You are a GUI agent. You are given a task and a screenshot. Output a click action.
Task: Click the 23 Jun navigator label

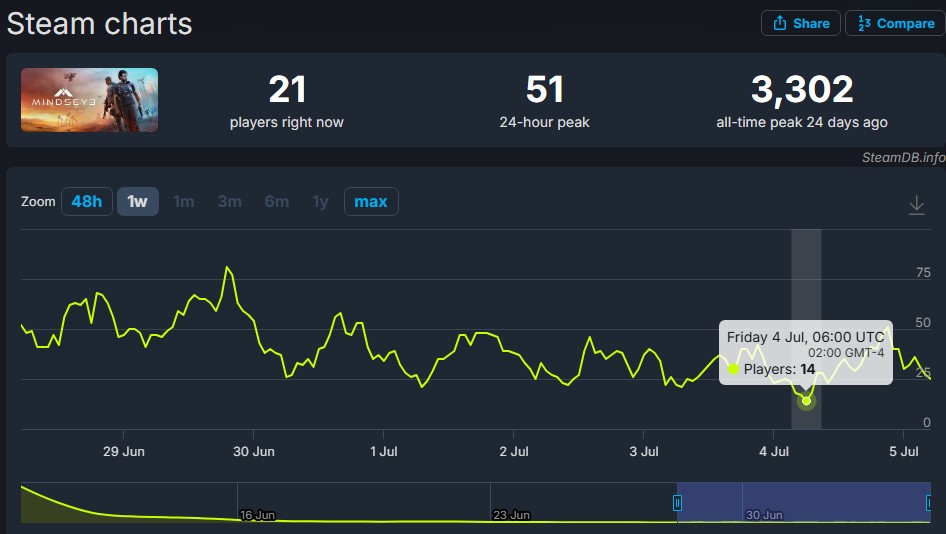512,515
